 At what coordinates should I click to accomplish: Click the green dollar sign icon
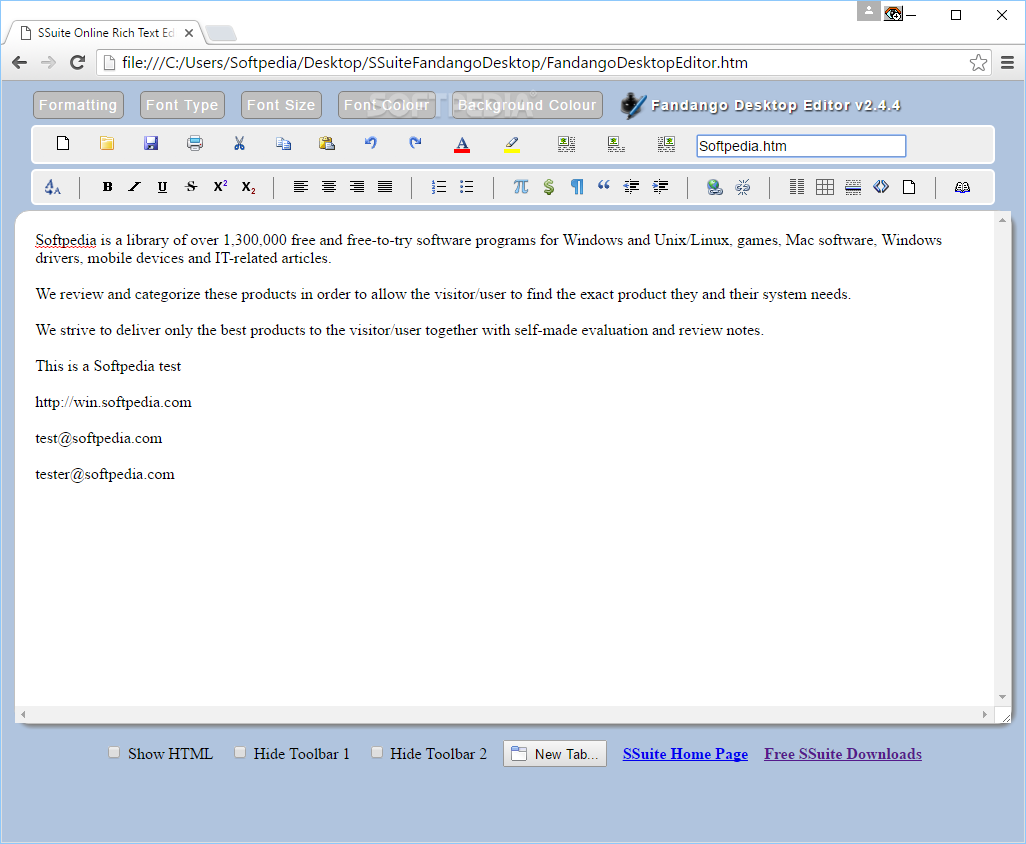coord(549,187)
